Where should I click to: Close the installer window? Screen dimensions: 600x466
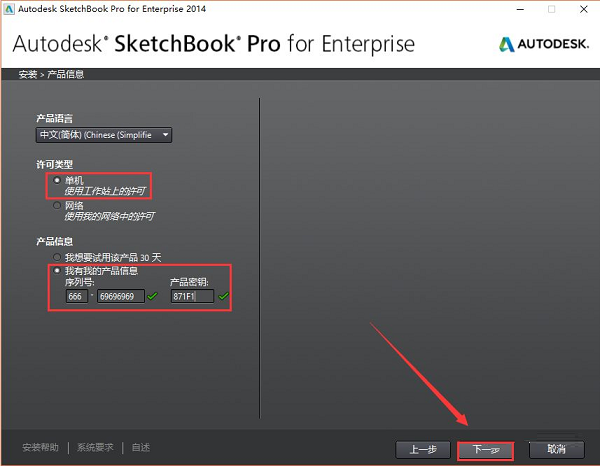584,9
